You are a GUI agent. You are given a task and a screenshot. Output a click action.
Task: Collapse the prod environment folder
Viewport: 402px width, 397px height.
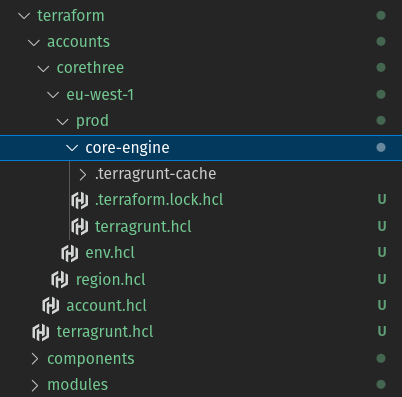[63, 122]
